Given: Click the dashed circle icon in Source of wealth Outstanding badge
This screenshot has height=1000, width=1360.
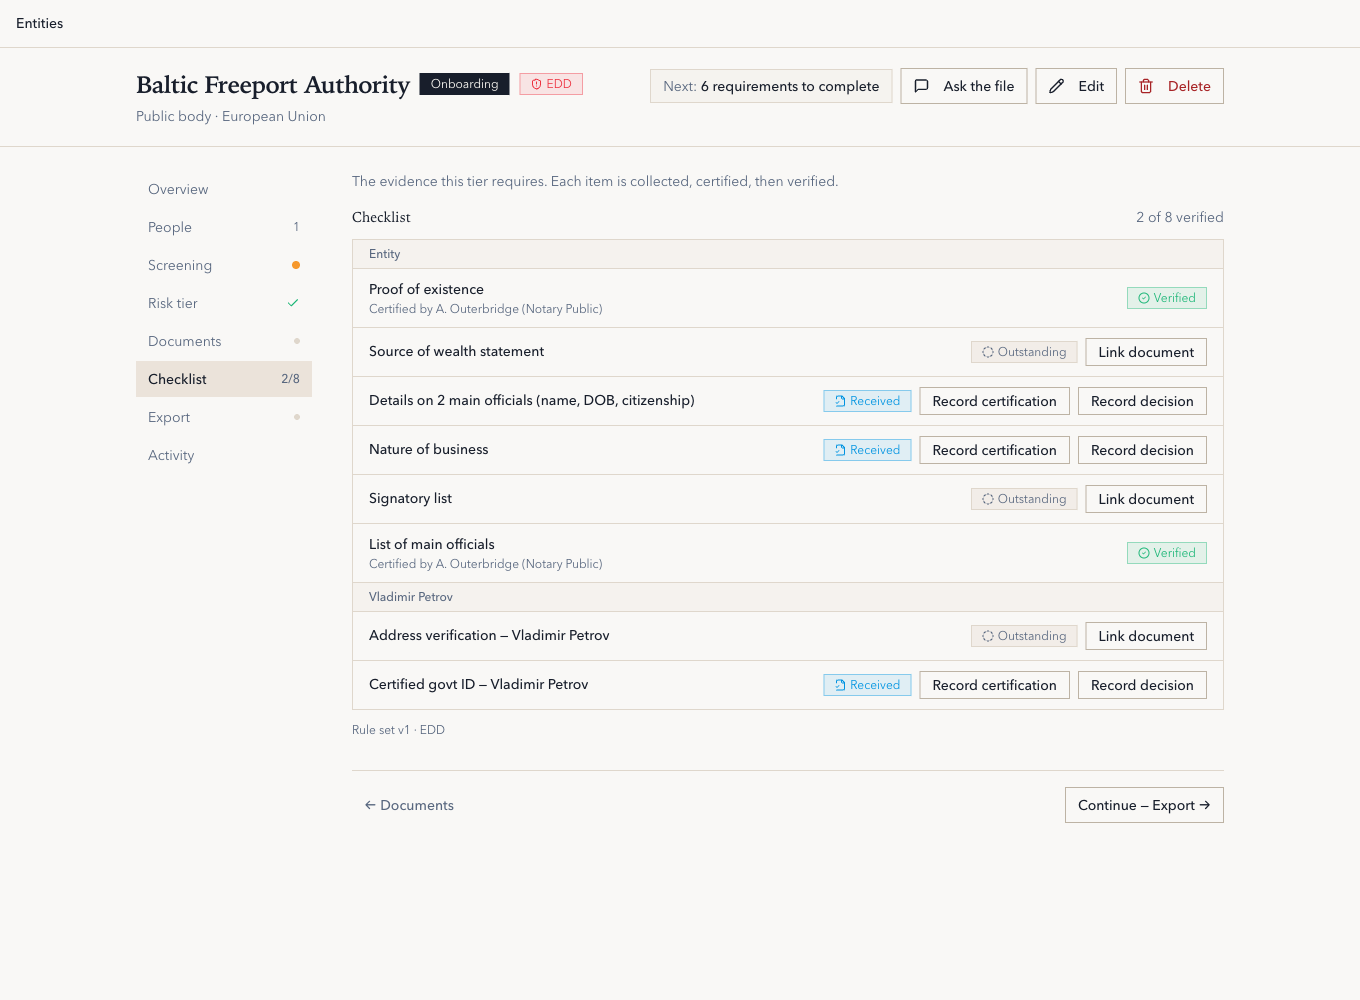Looking at the screenshot, I should pyautogui.click(x=988, y=352).
